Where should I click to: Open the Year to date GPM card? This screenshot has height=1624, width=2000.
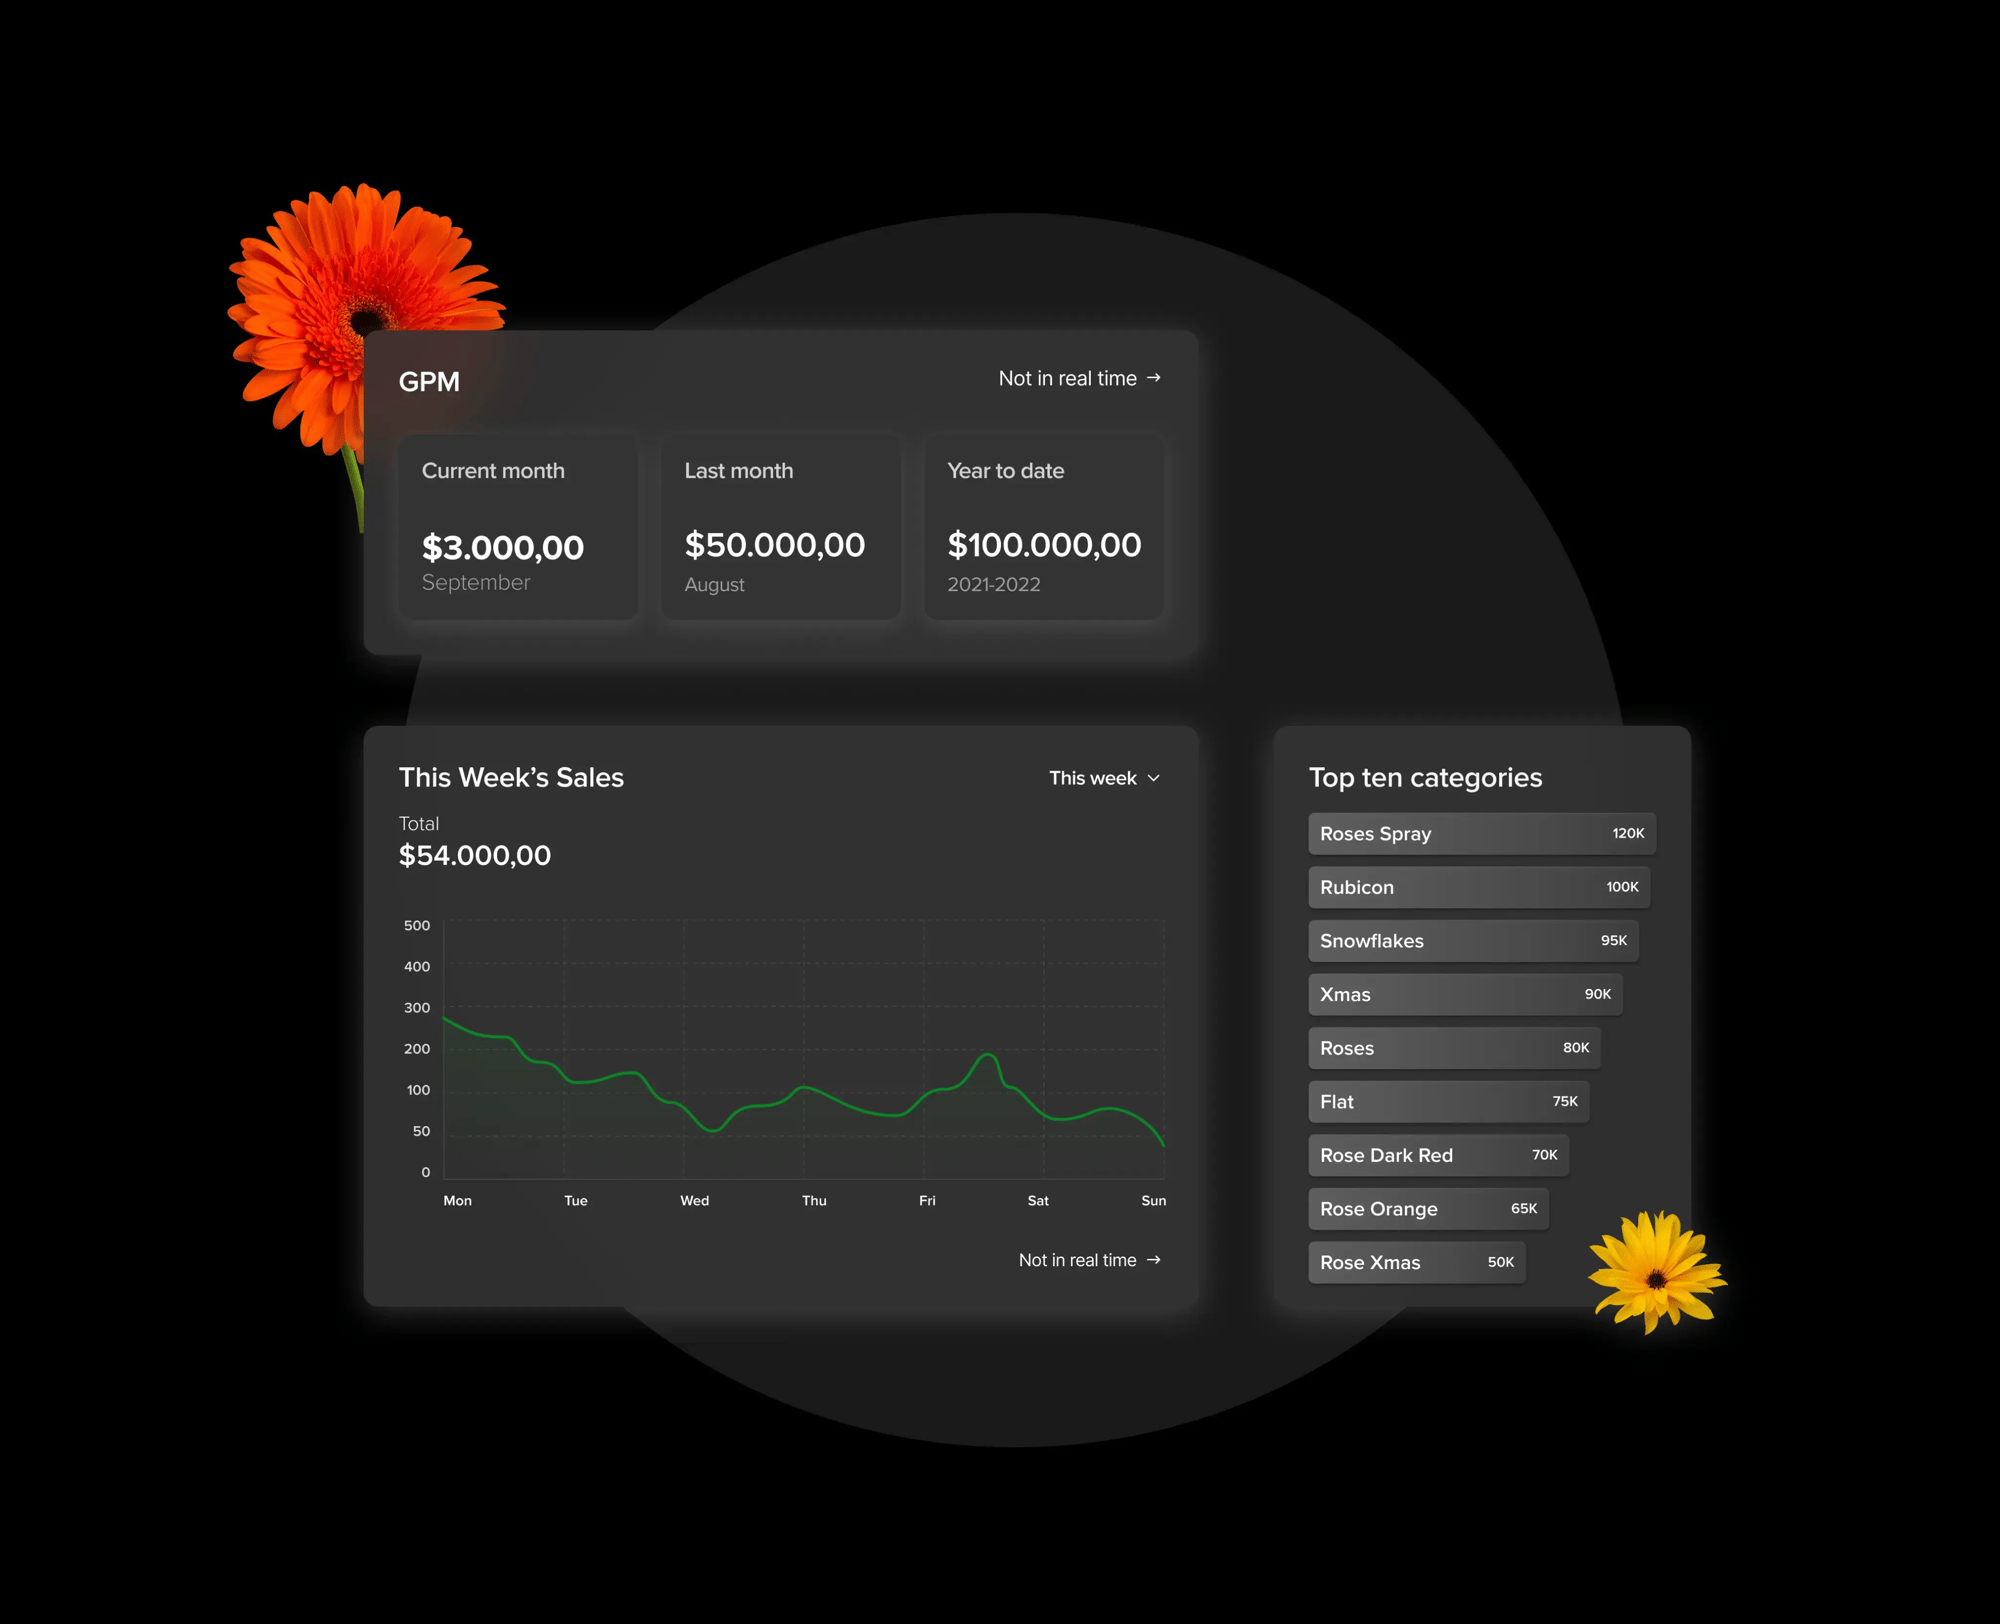(1043, 527)
